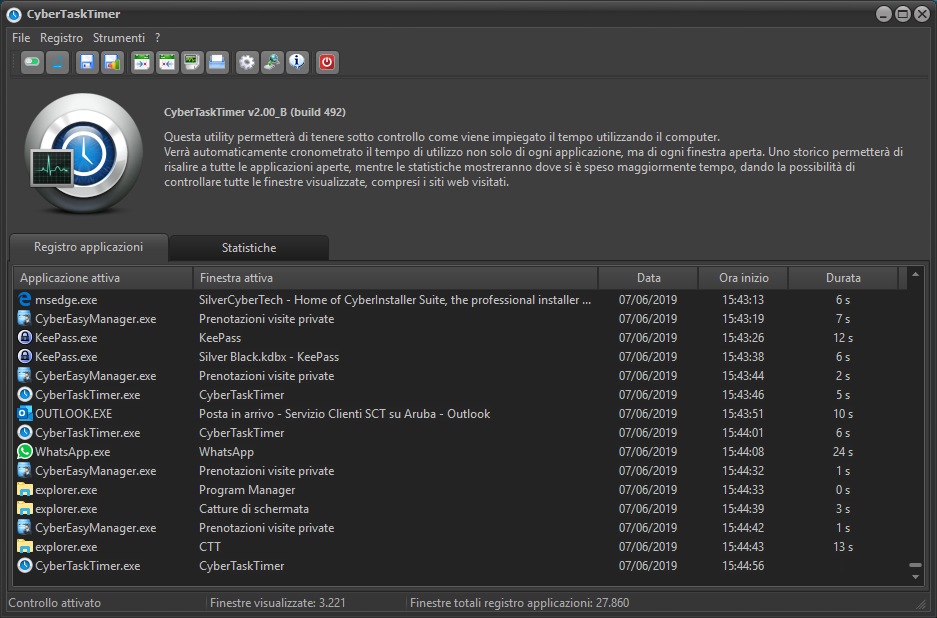Click the monitor graph toolbar icon
Viewport: 937px width, 618px height.
tap(192, 62)
